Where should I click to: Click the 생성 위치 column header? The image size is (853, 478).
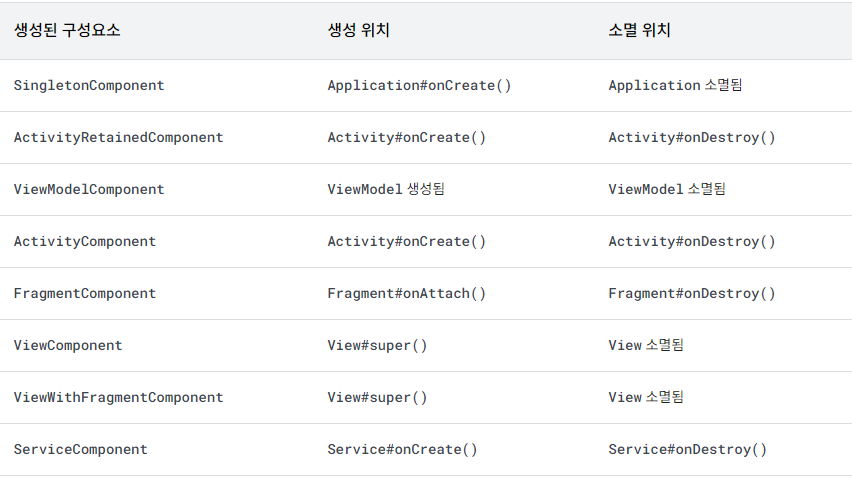coord(358,30)
